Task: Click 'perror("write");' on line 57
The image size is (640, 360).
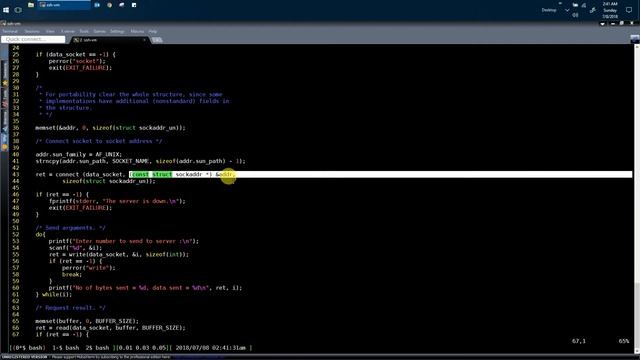Action: click(x=89, y=268)
